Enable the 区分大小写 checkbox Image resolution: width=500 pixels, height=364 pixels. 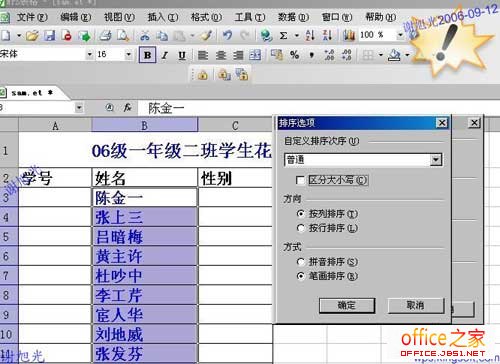[x=300, y=180]
